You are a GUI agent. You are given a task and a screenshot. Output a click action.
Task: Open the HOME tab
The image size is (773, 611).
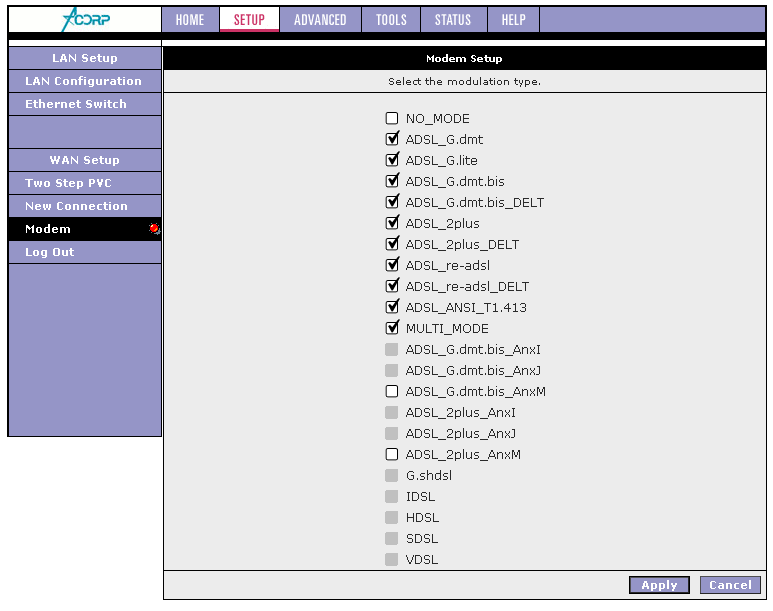coord(190,20)
